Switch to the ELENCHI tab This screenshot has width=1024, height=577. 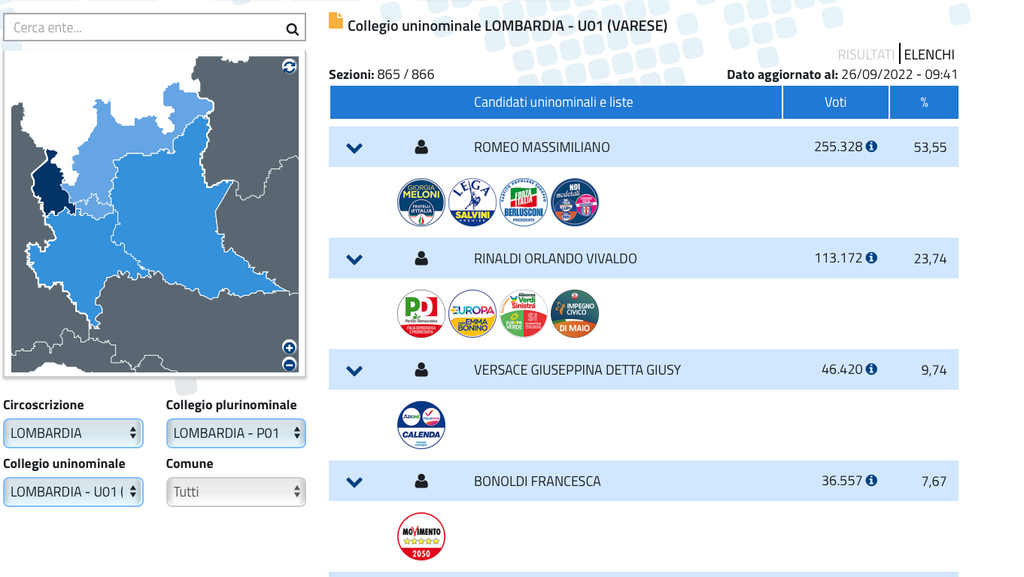929,55
